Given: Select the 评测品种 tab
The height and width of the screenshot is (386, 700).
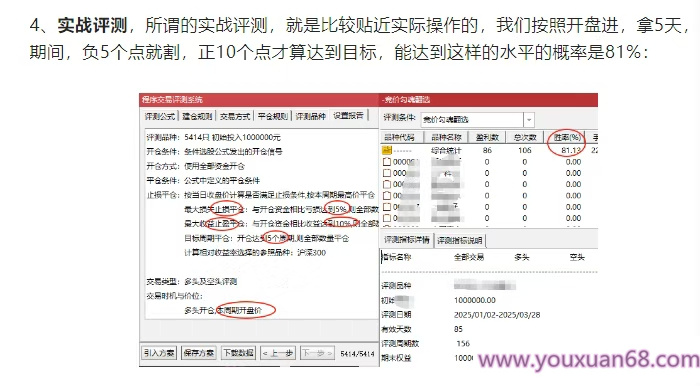Looking at the screenshot, I should click(311, 116).
